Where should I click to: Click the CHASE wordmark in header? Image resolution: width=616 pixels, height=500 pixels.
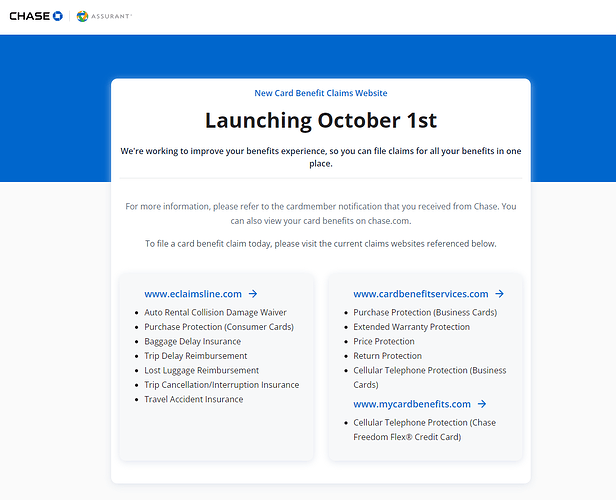[29, 16]
